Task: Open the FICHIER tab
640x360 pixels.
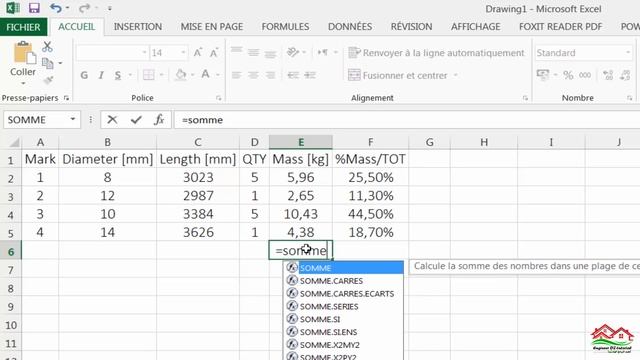Action: 23,27
